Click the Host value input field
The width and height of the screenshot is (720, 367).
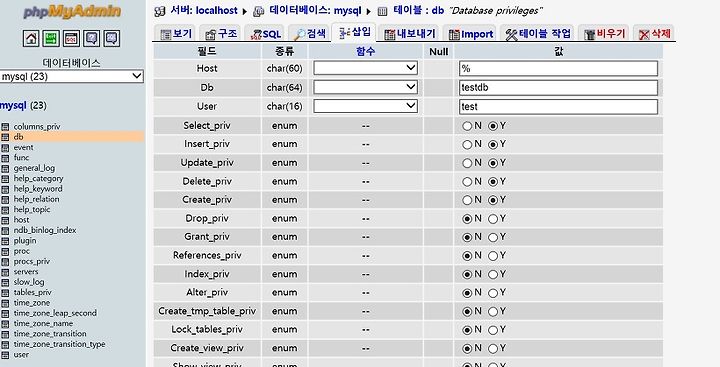pyautogui.click(x=558, y=68)
